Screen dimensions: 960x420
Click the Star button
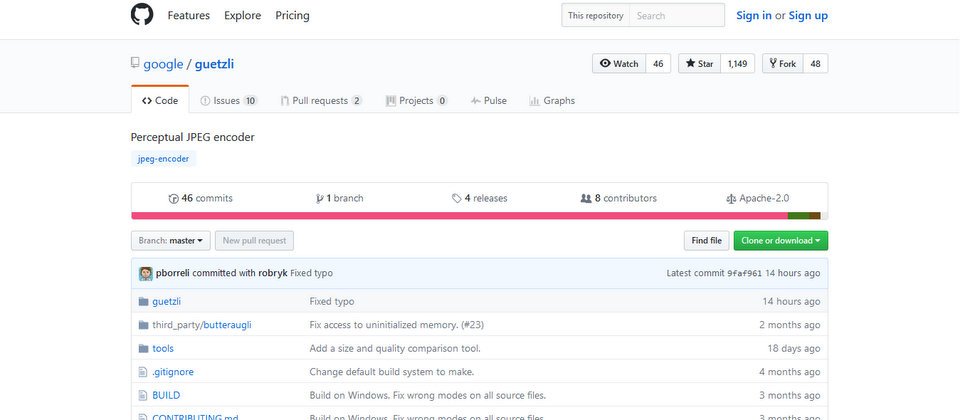point(699,64)
